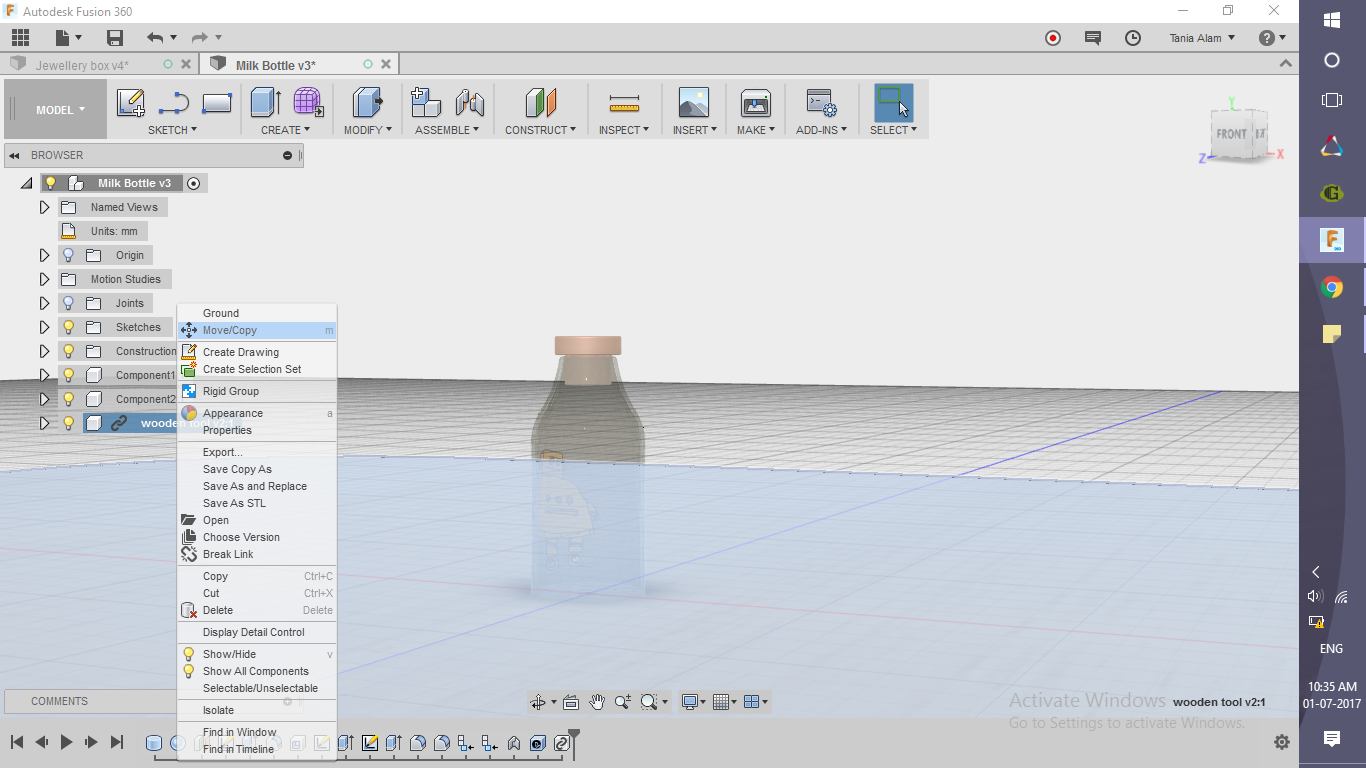Open the Grid and Snaps dropdown

point(726,702)
